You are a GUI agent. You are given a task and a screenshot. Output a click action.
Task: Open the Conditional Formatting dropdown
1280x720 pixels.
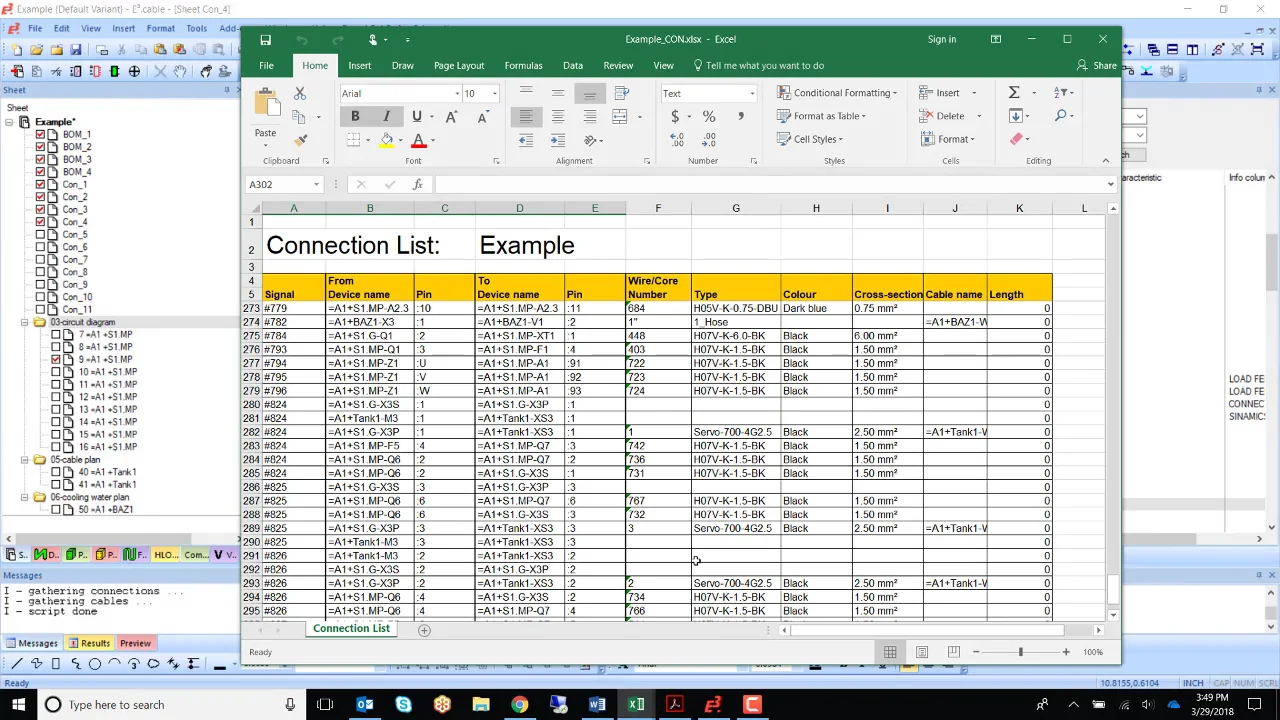[x=837, y=93]
